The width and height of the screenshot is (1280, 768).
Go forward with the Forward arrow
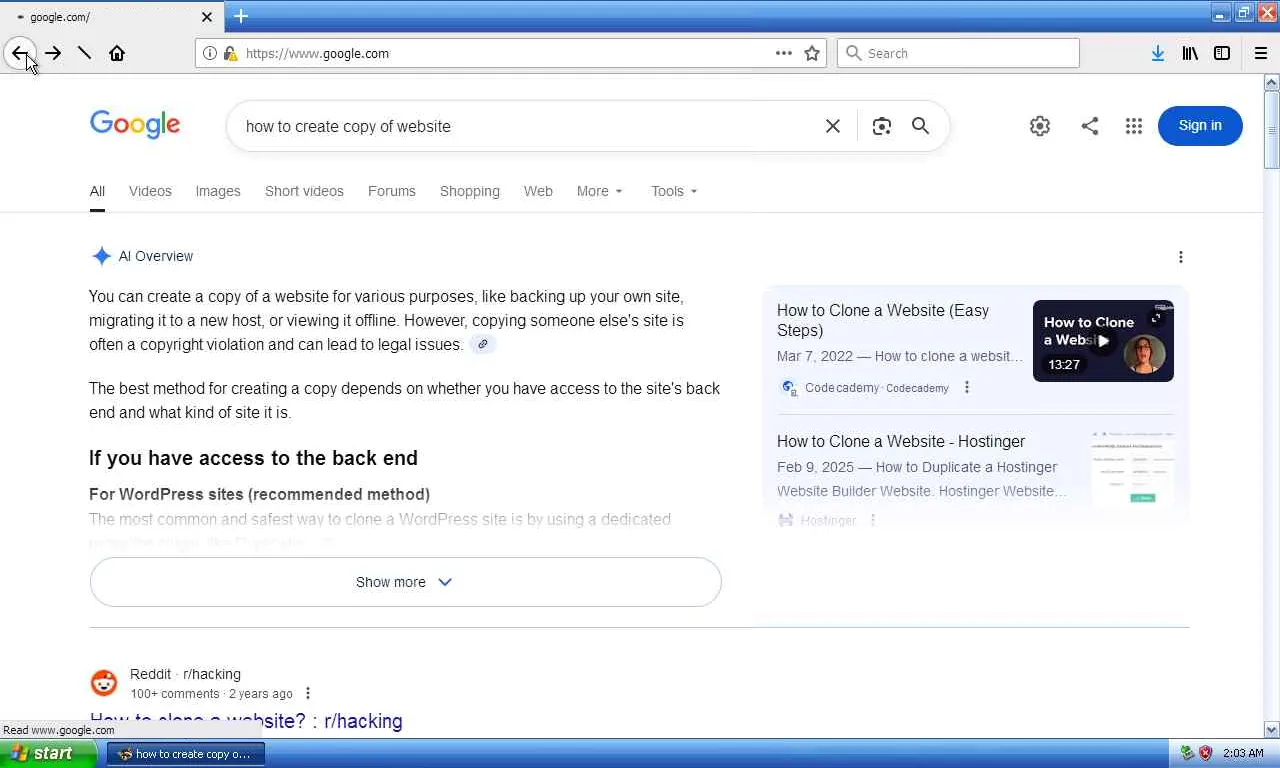(x=53, y=53)
